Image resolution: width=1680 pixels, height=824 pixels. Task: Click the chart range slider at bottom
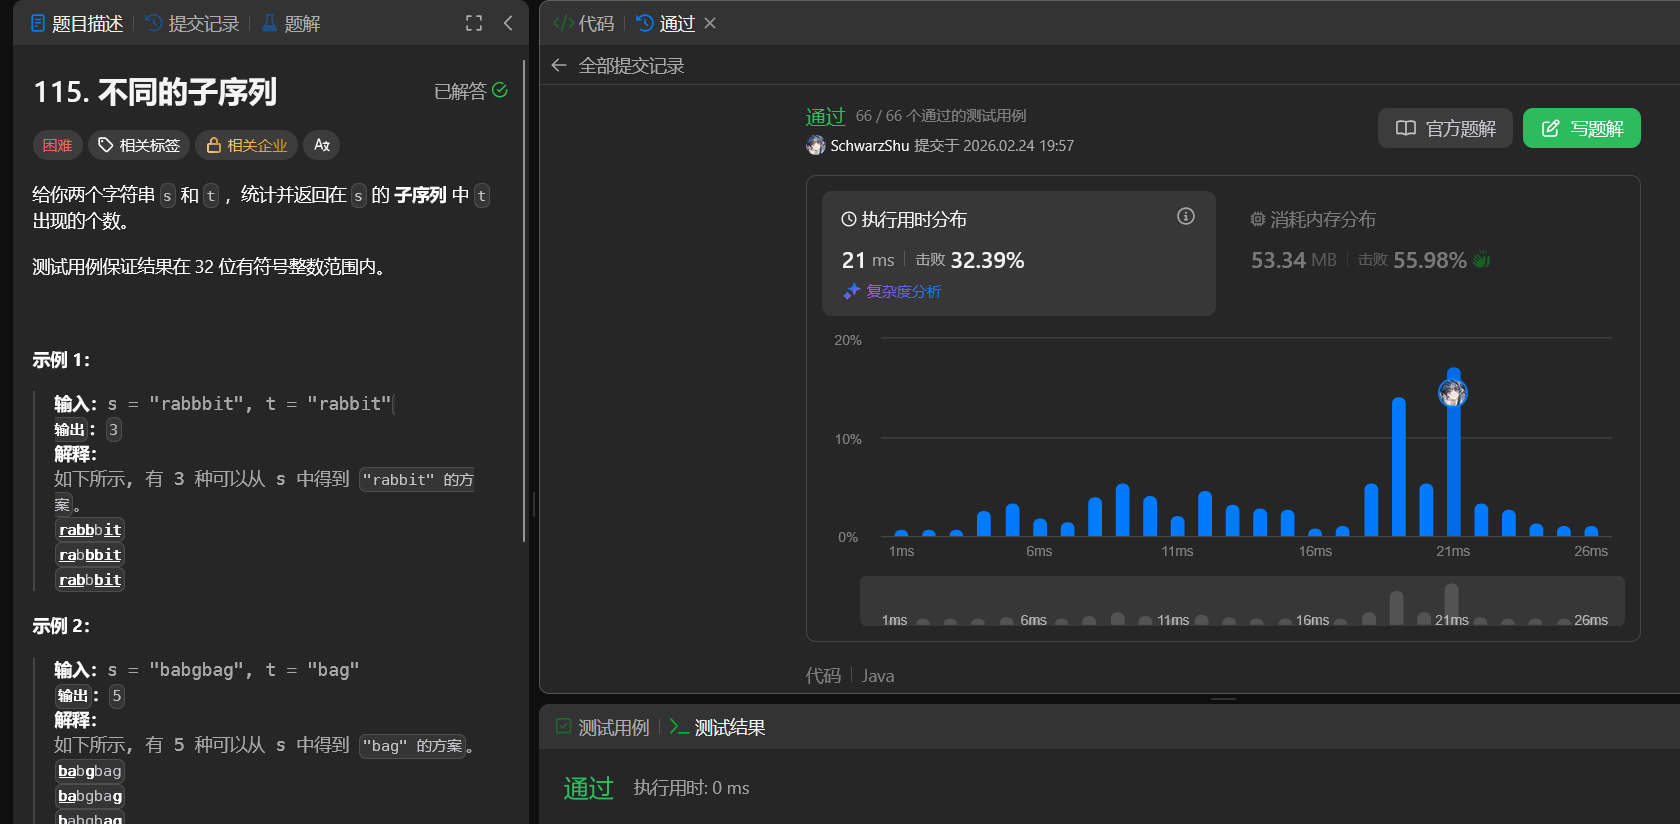pyautogui.click(x=1242, y=603)
